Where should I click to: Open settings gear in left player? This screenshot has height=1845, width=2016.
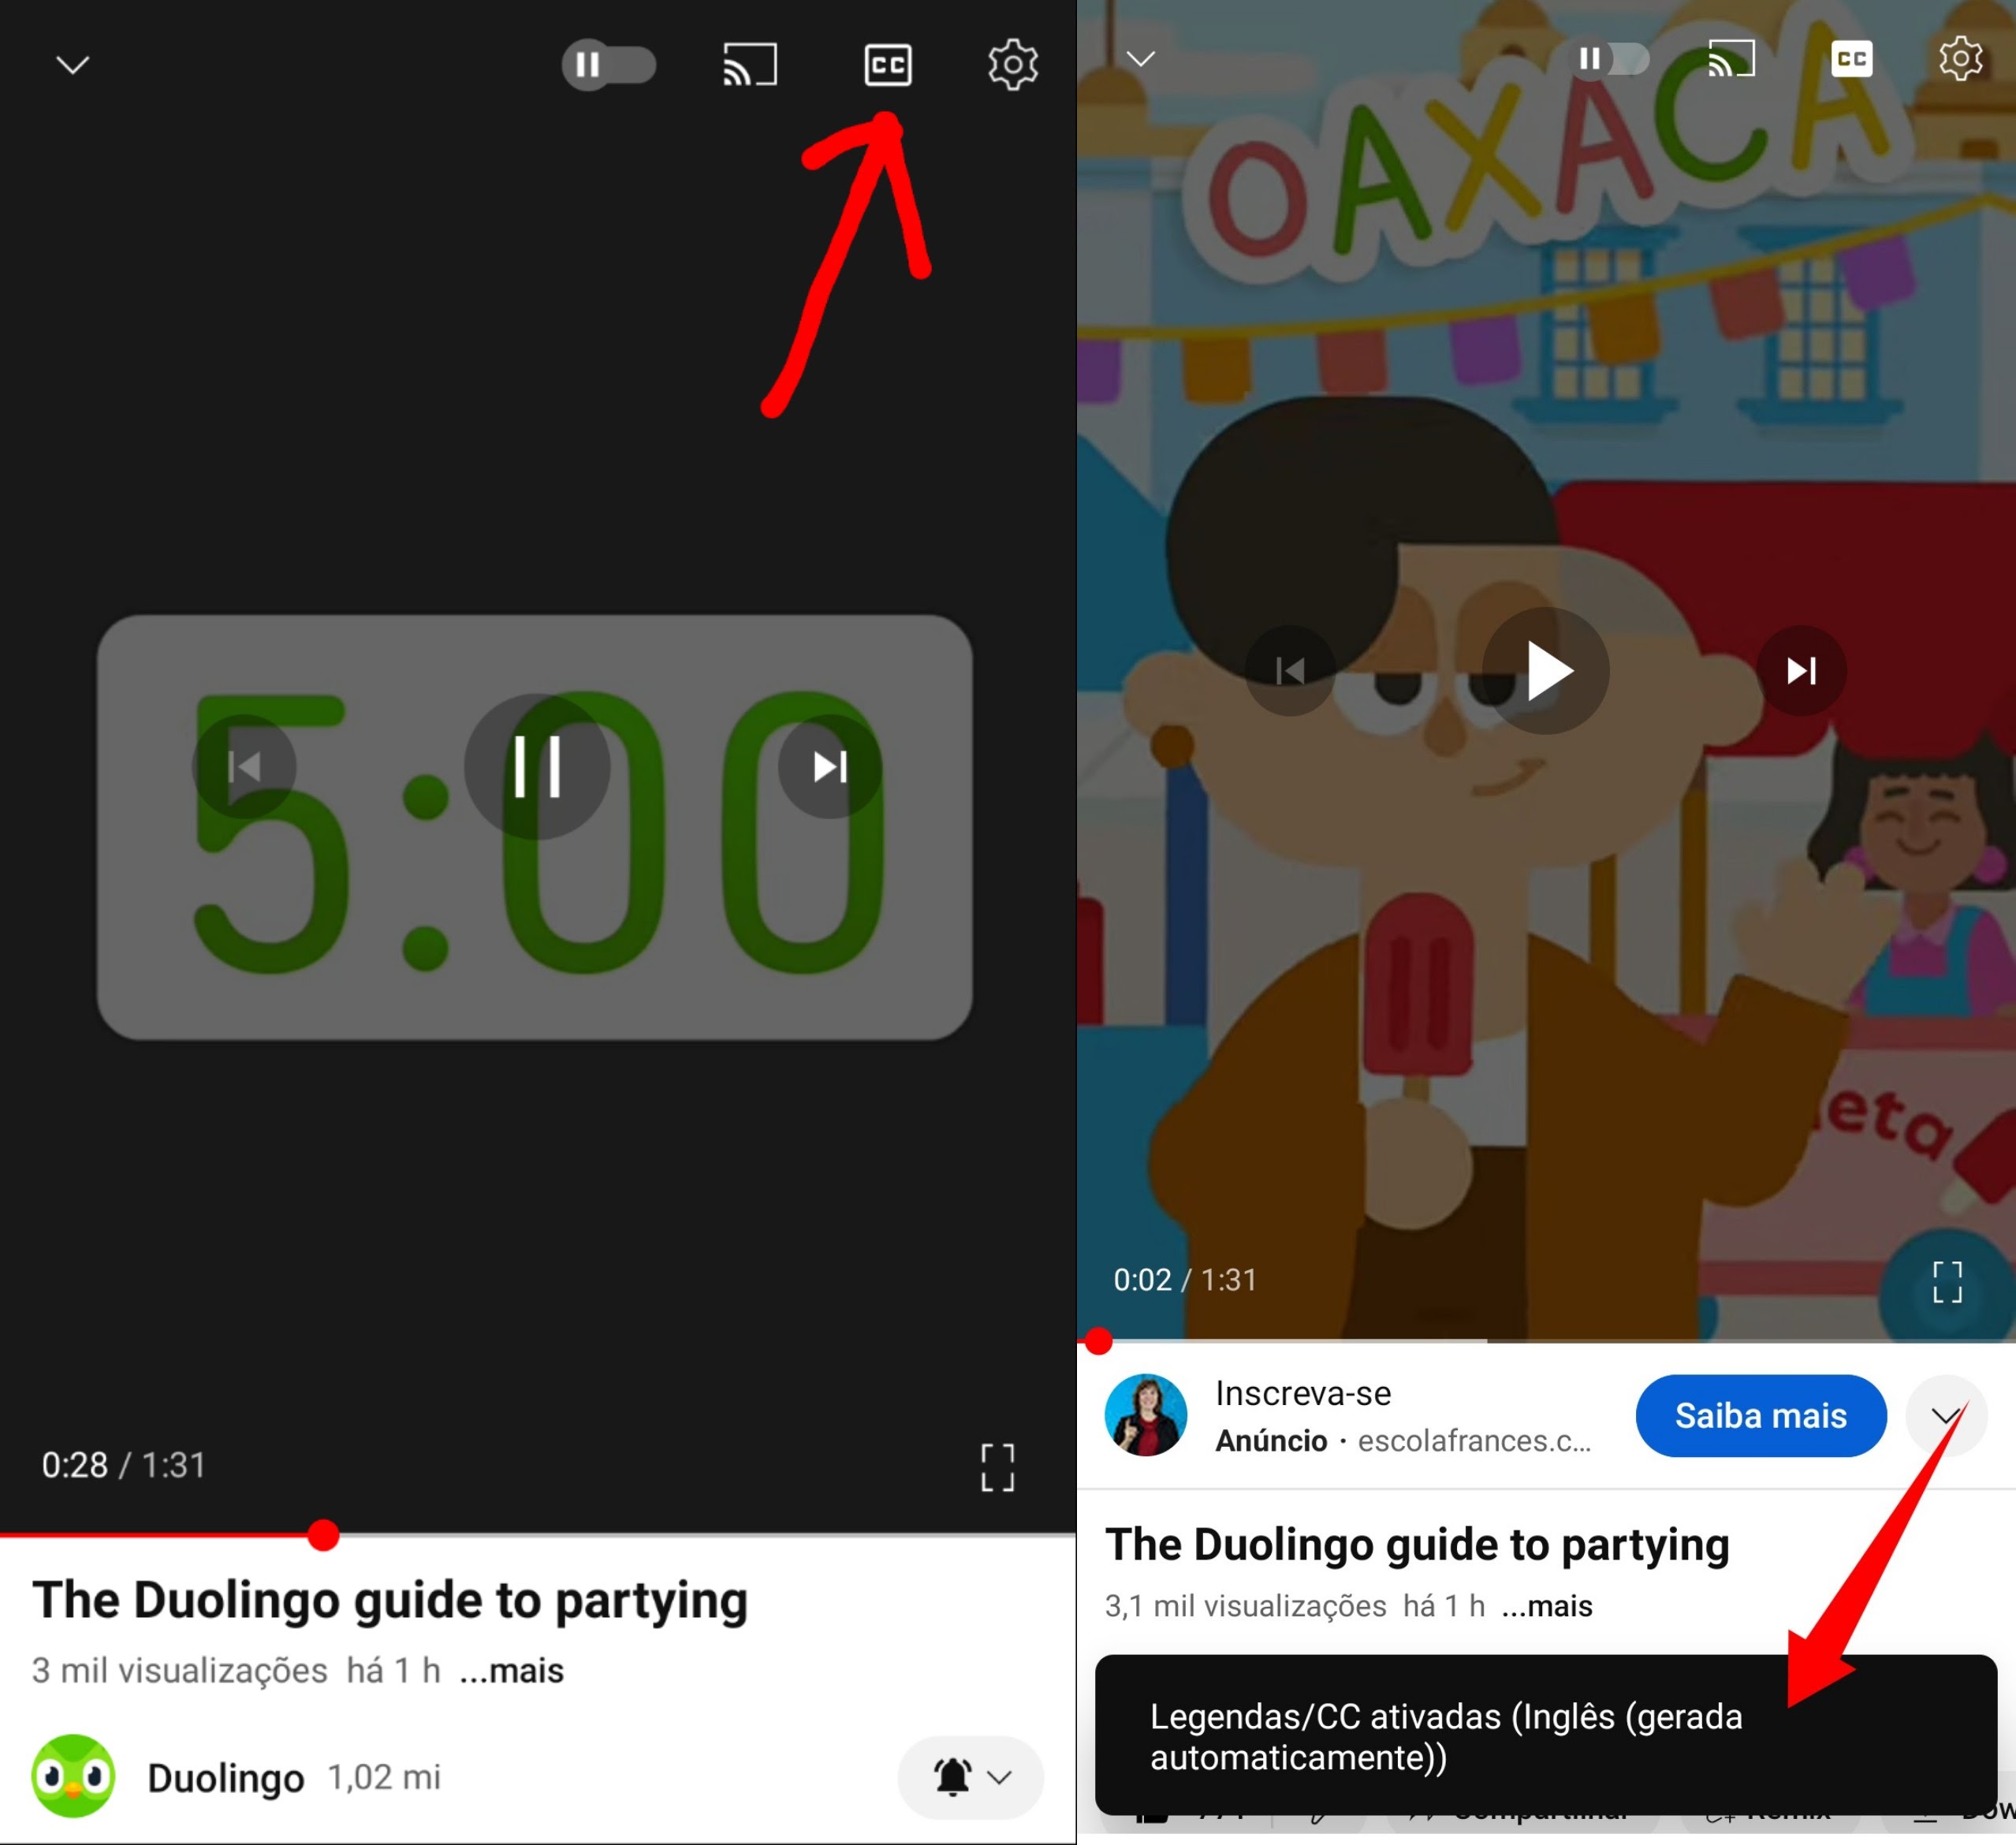point(1013,65)
